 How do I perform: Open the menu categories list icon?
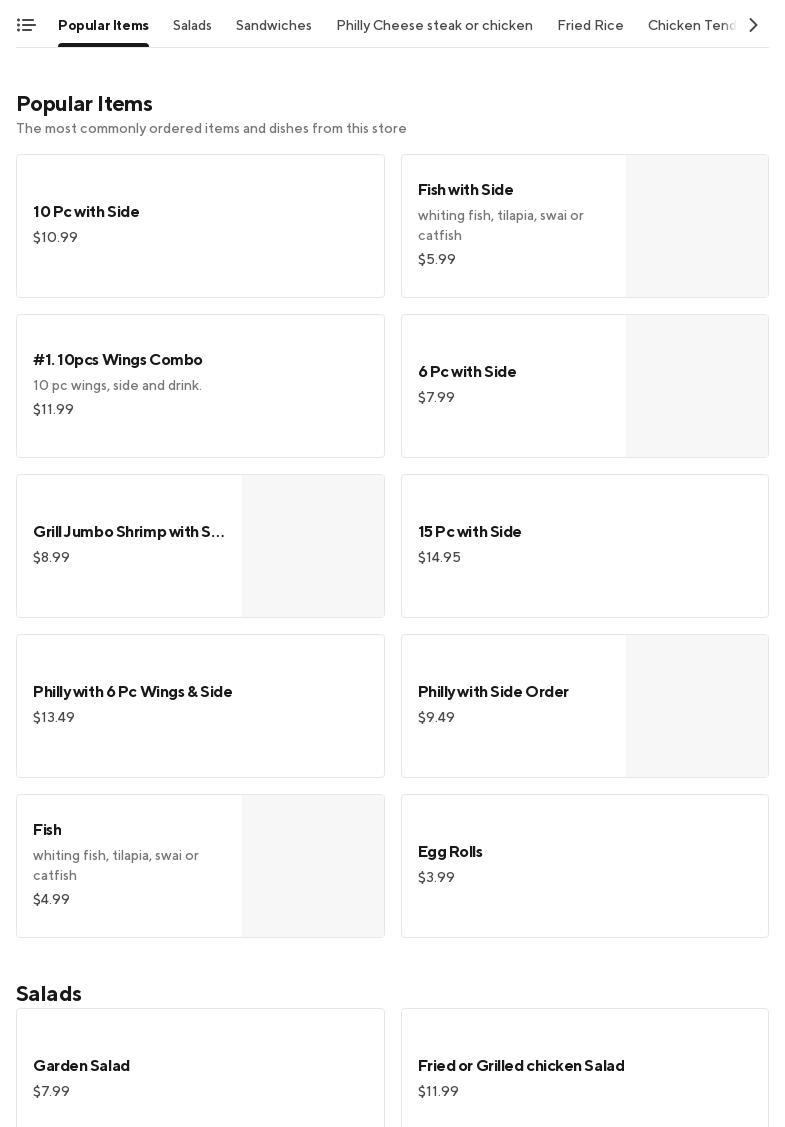(26, 25)
